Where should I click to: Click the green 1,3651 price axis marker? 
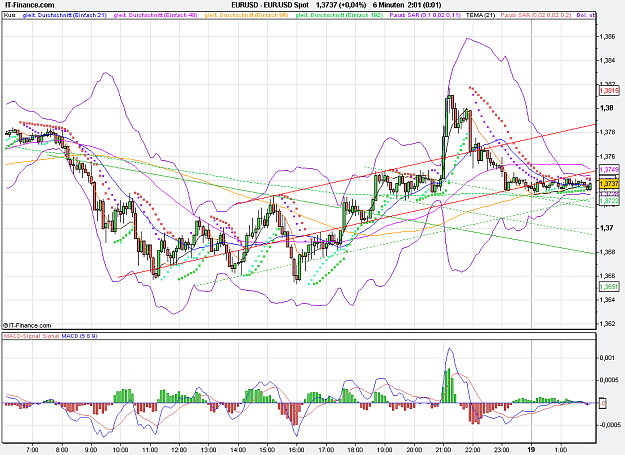(609, 286)
